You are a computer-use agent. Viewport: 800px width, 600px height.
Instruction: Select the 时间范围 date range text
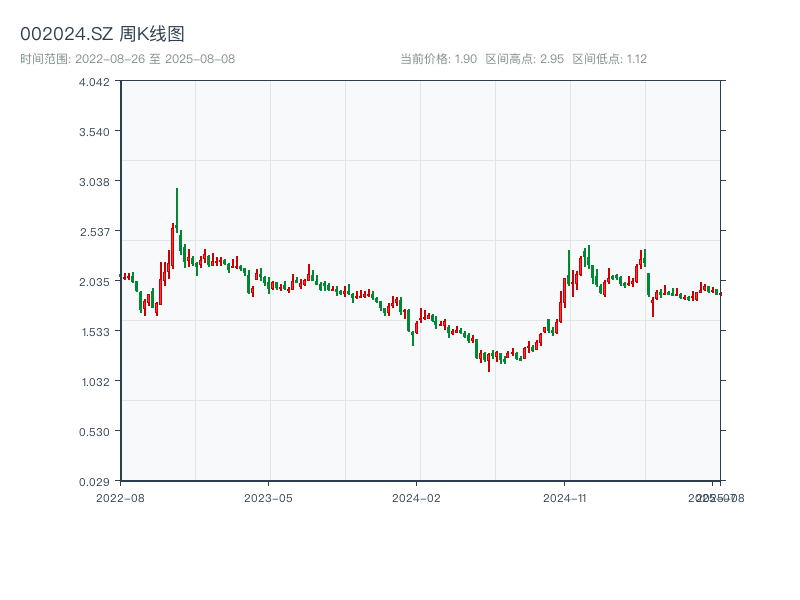(127, 59)
